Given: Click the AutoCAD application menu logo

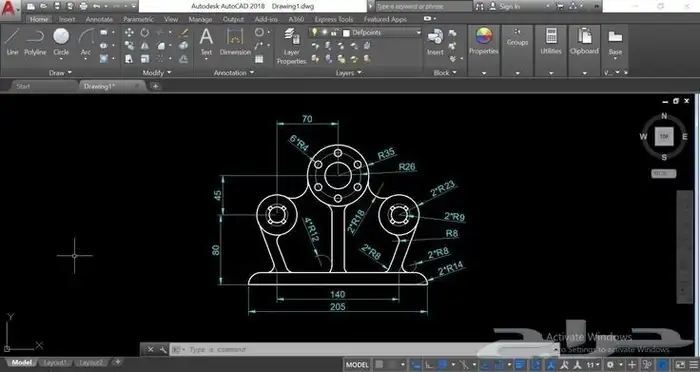Looking at the screenshot, I should [9, 8].
